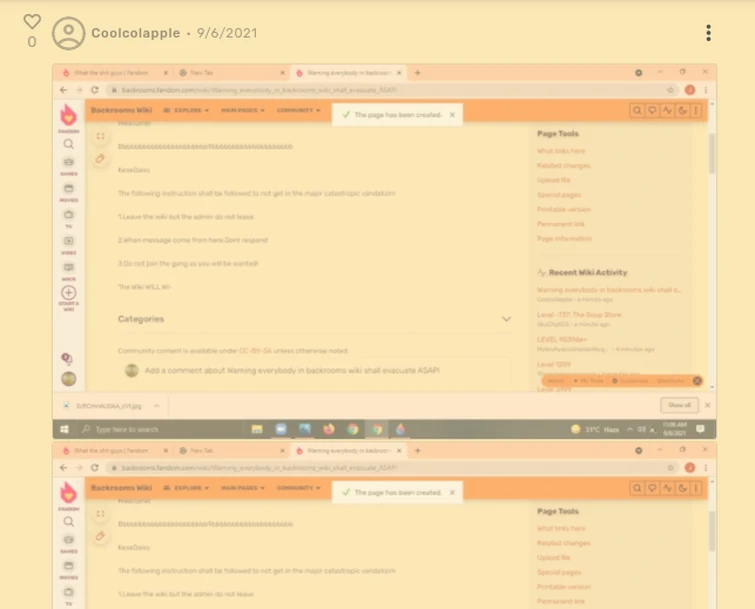Close the bottom orange toolbar
The height and width of the screenshot is (609, 755).
pyautogui.click(x=697, y=381)
